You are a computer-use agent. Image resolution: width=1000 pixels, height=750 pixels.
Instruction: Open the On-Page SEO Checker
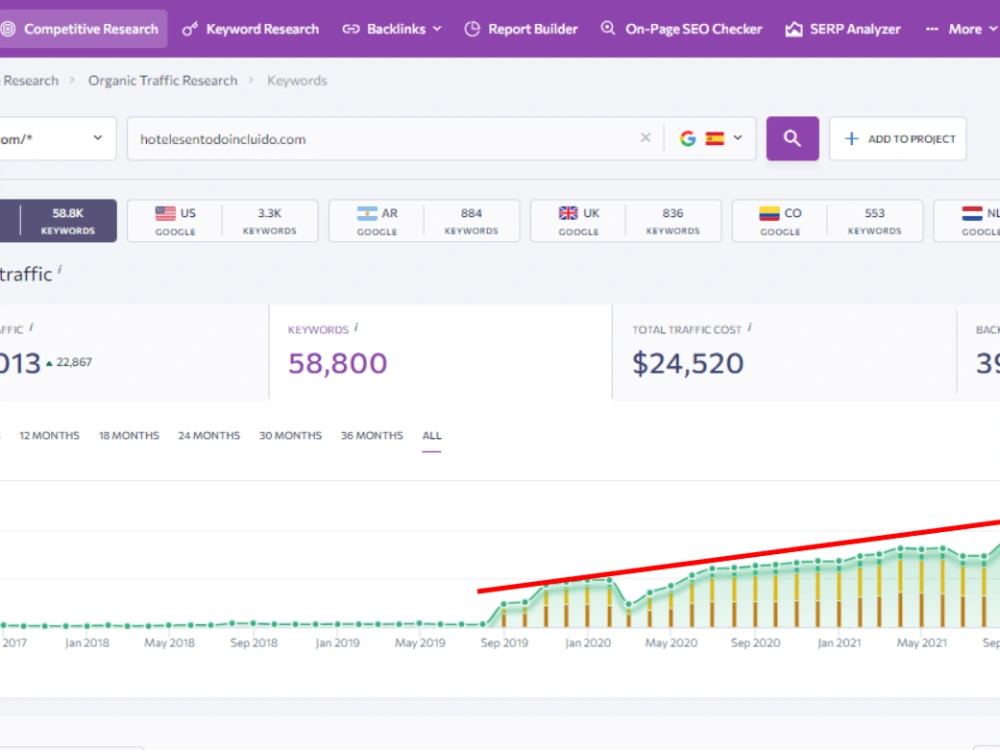(x=681, y=29)
